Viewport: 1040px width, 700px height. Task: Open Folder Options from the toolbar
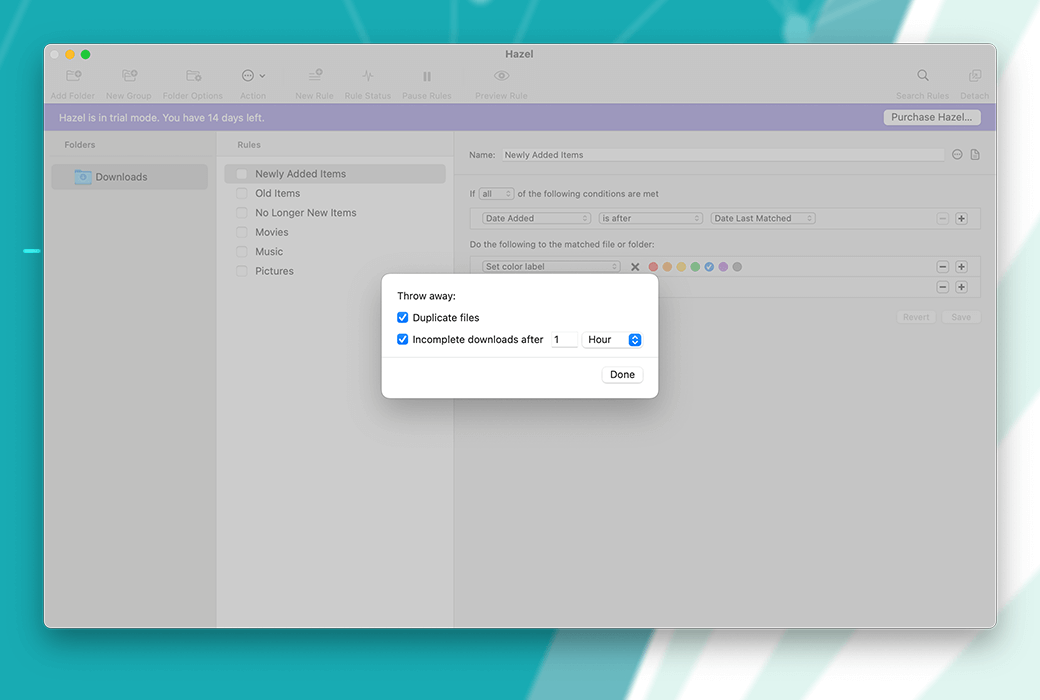193,76
